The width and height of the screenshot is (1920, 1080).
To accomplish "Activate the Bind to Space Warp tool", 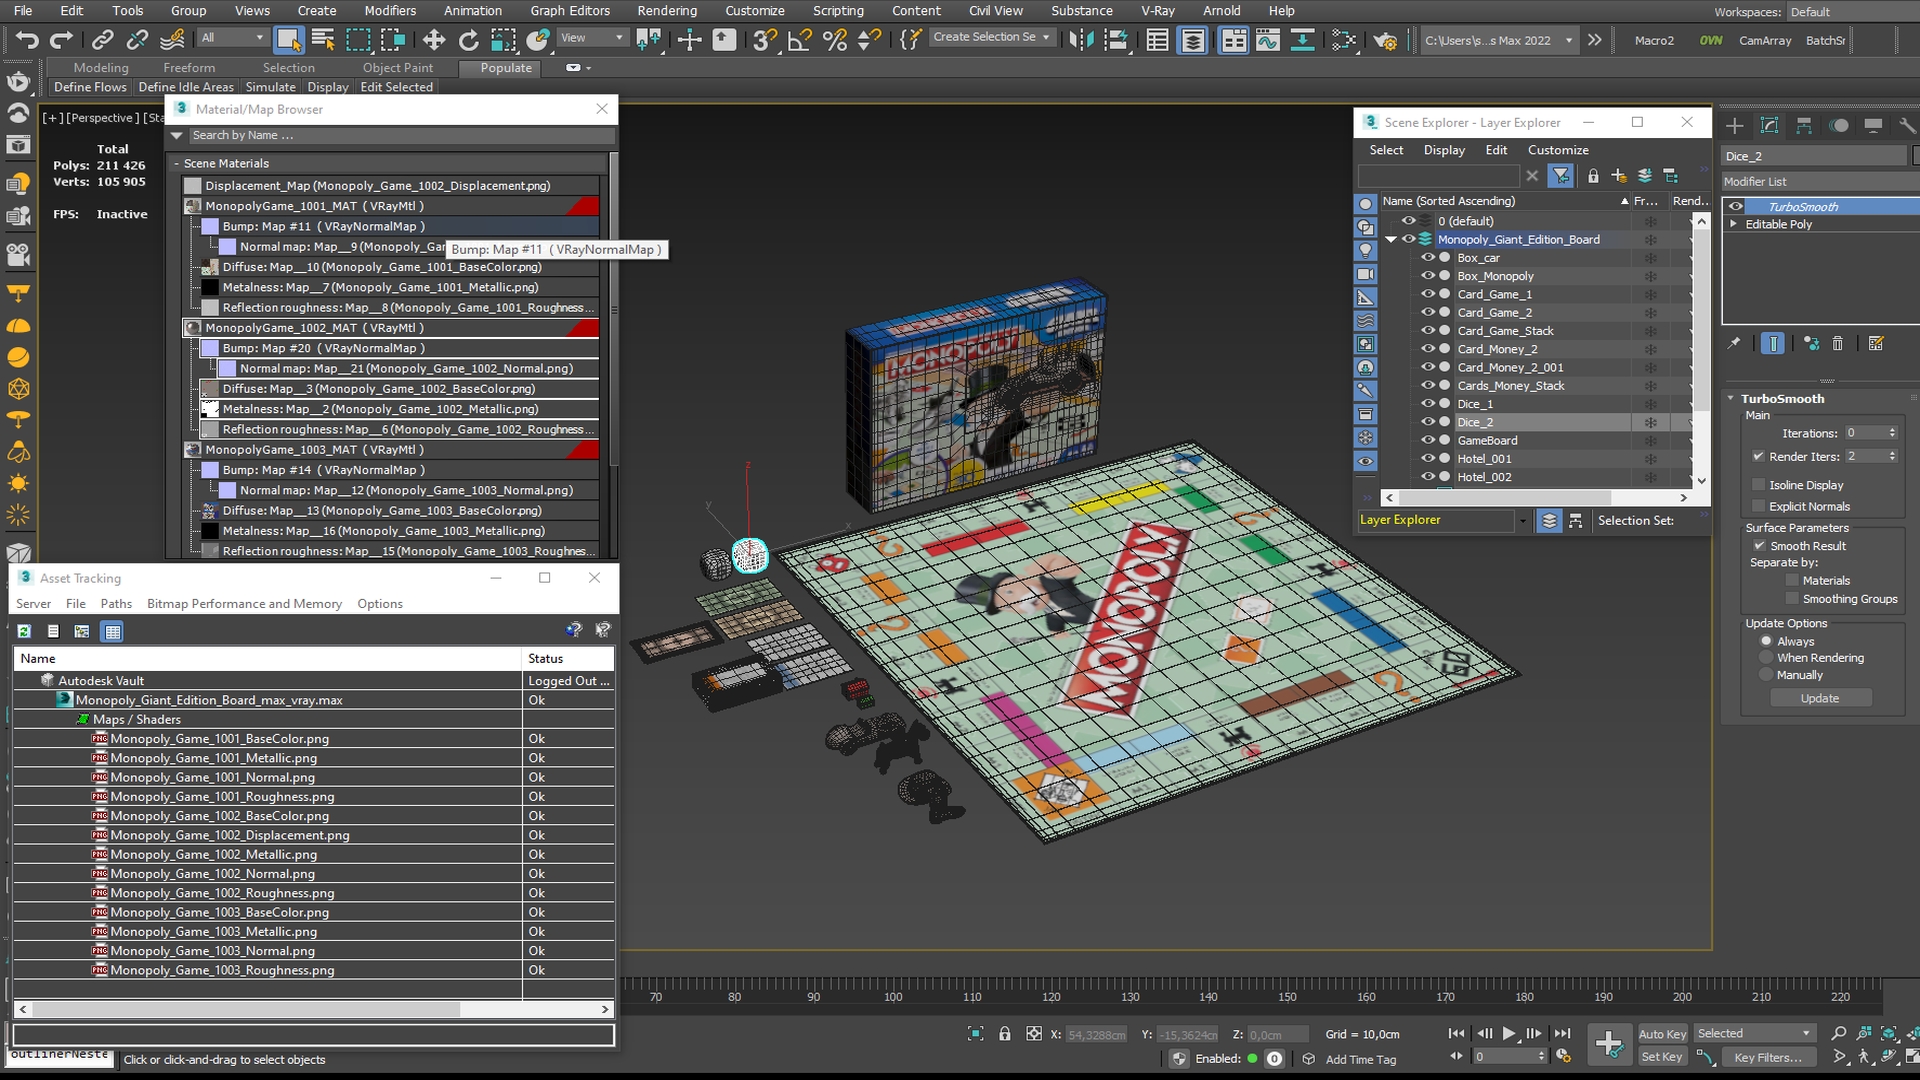I will coord(172,40).
